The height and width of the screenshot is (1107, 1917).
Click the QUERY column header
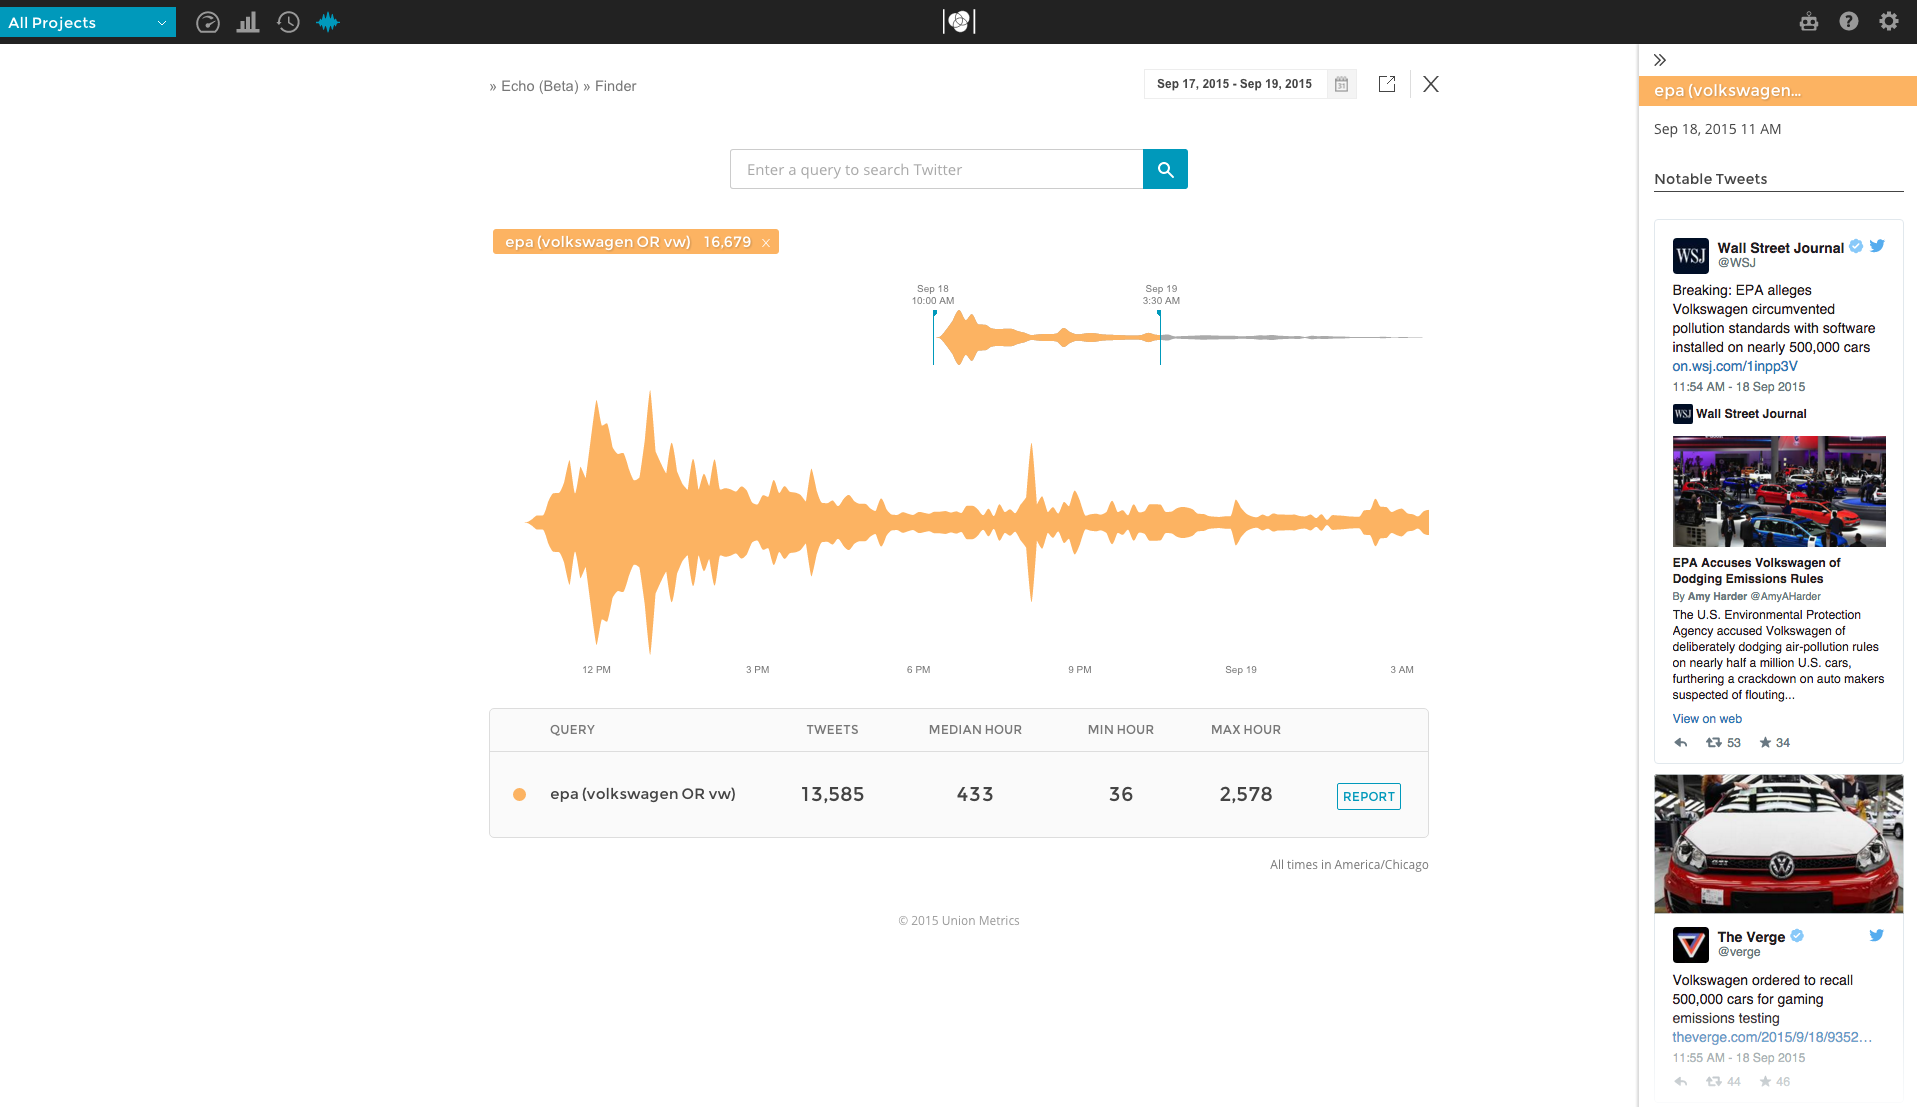pos(572,729)
